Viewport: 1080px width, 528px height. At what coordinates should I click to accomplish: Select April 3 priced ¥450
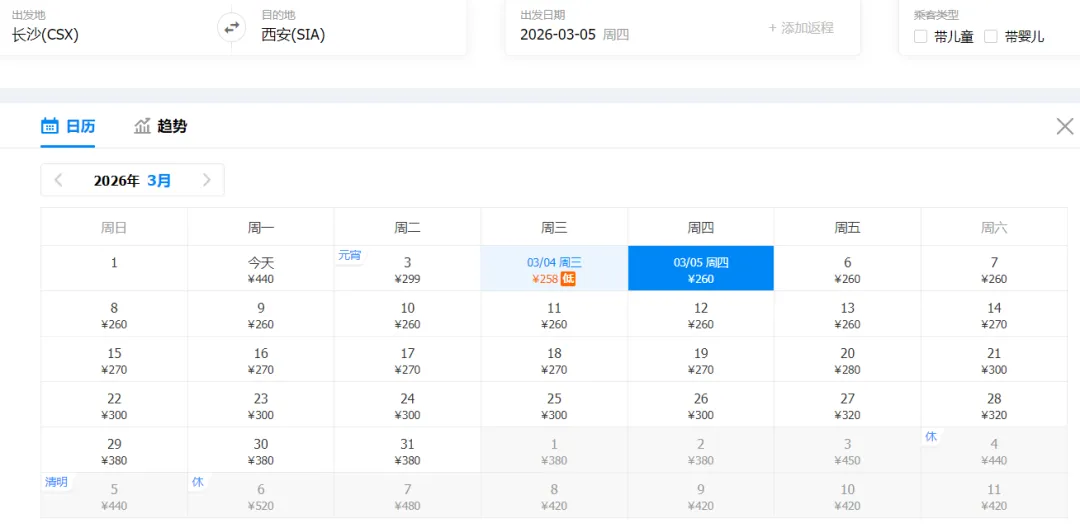tap(848, 450)
